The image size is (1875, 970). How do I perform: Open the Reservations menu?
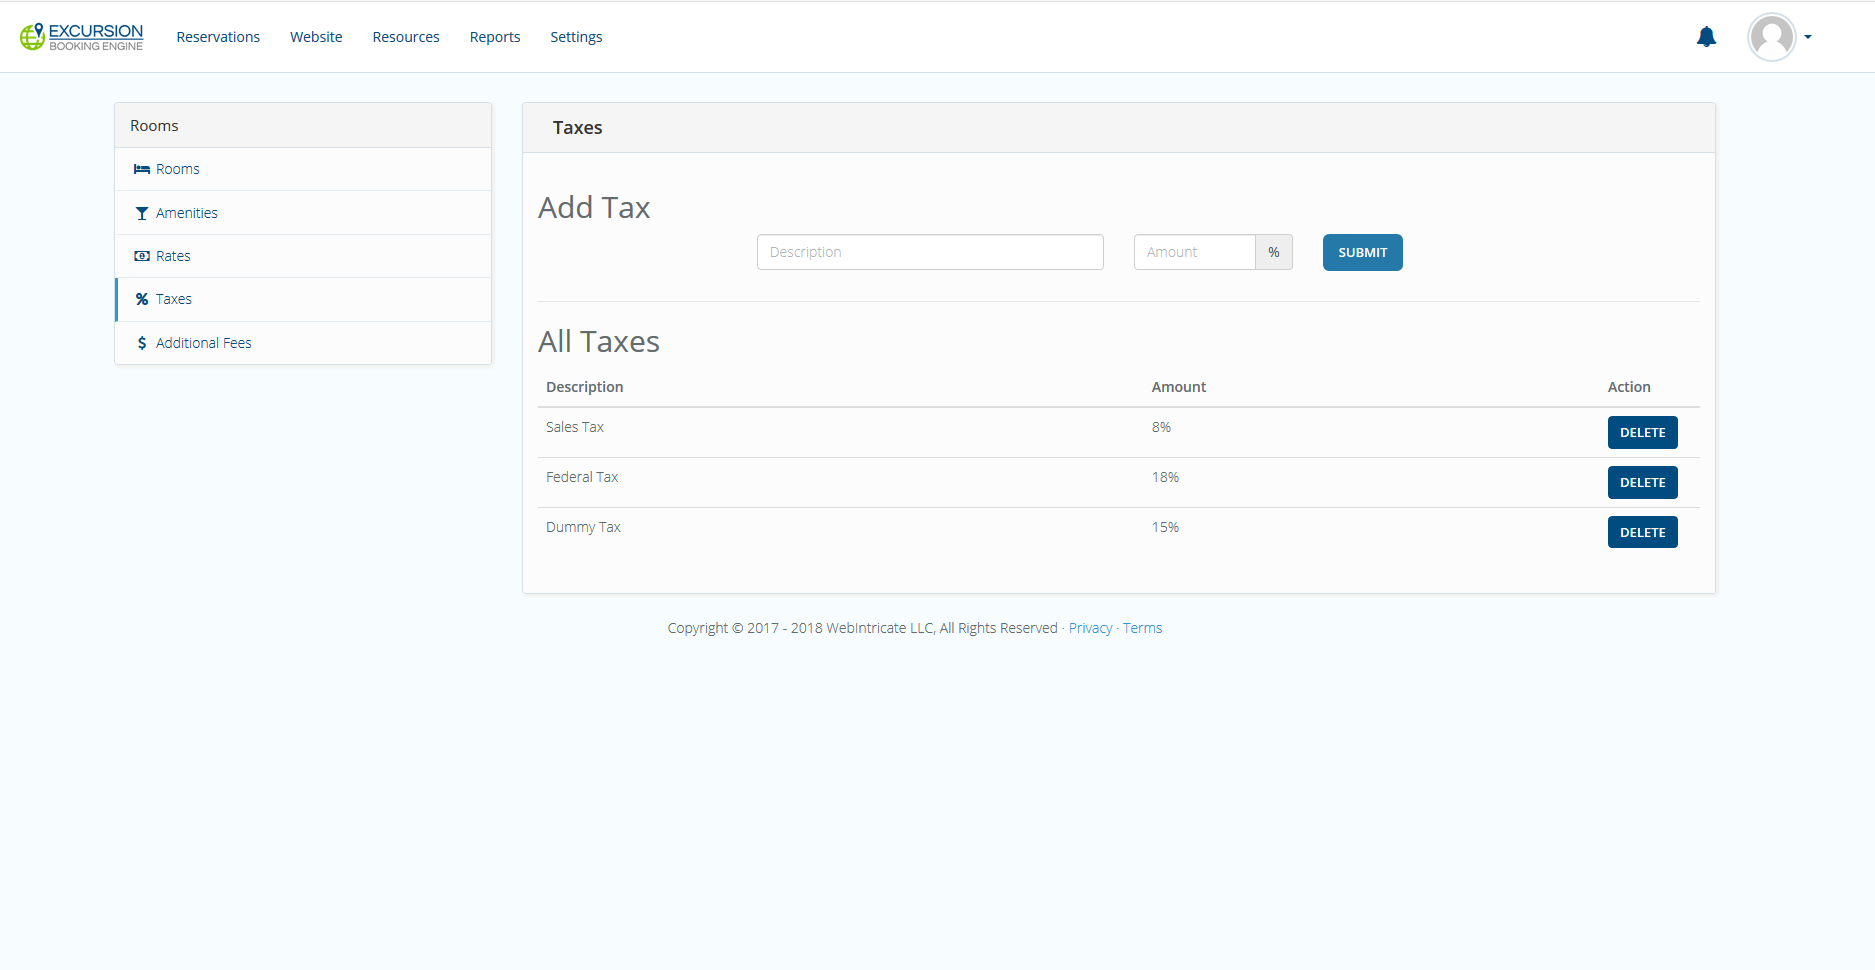coord(218,37)
